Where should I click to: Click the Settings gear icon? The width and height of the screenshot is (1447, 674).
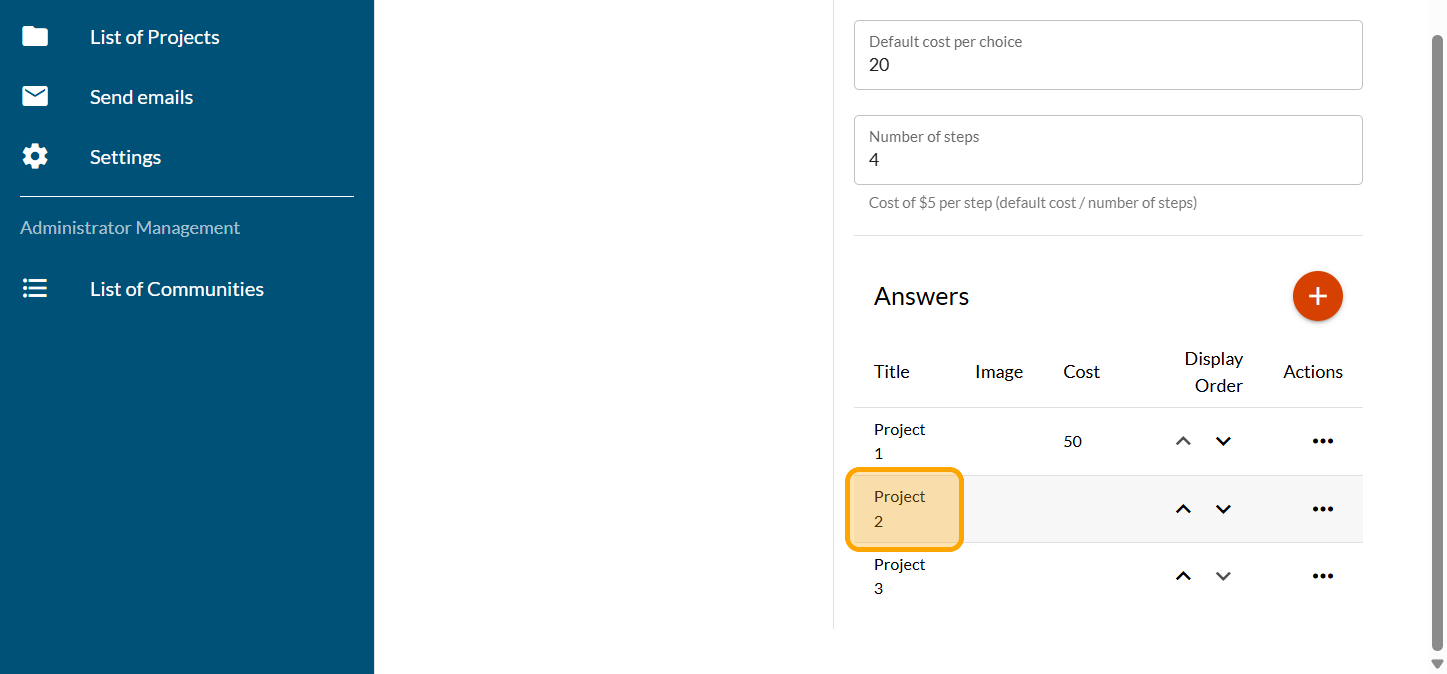(35, 157)
